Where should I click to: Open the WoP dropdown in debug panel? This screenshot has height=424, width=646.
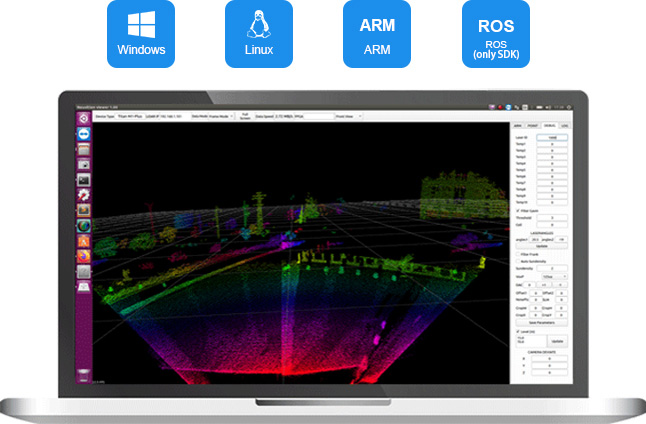[x=554, y=276]
